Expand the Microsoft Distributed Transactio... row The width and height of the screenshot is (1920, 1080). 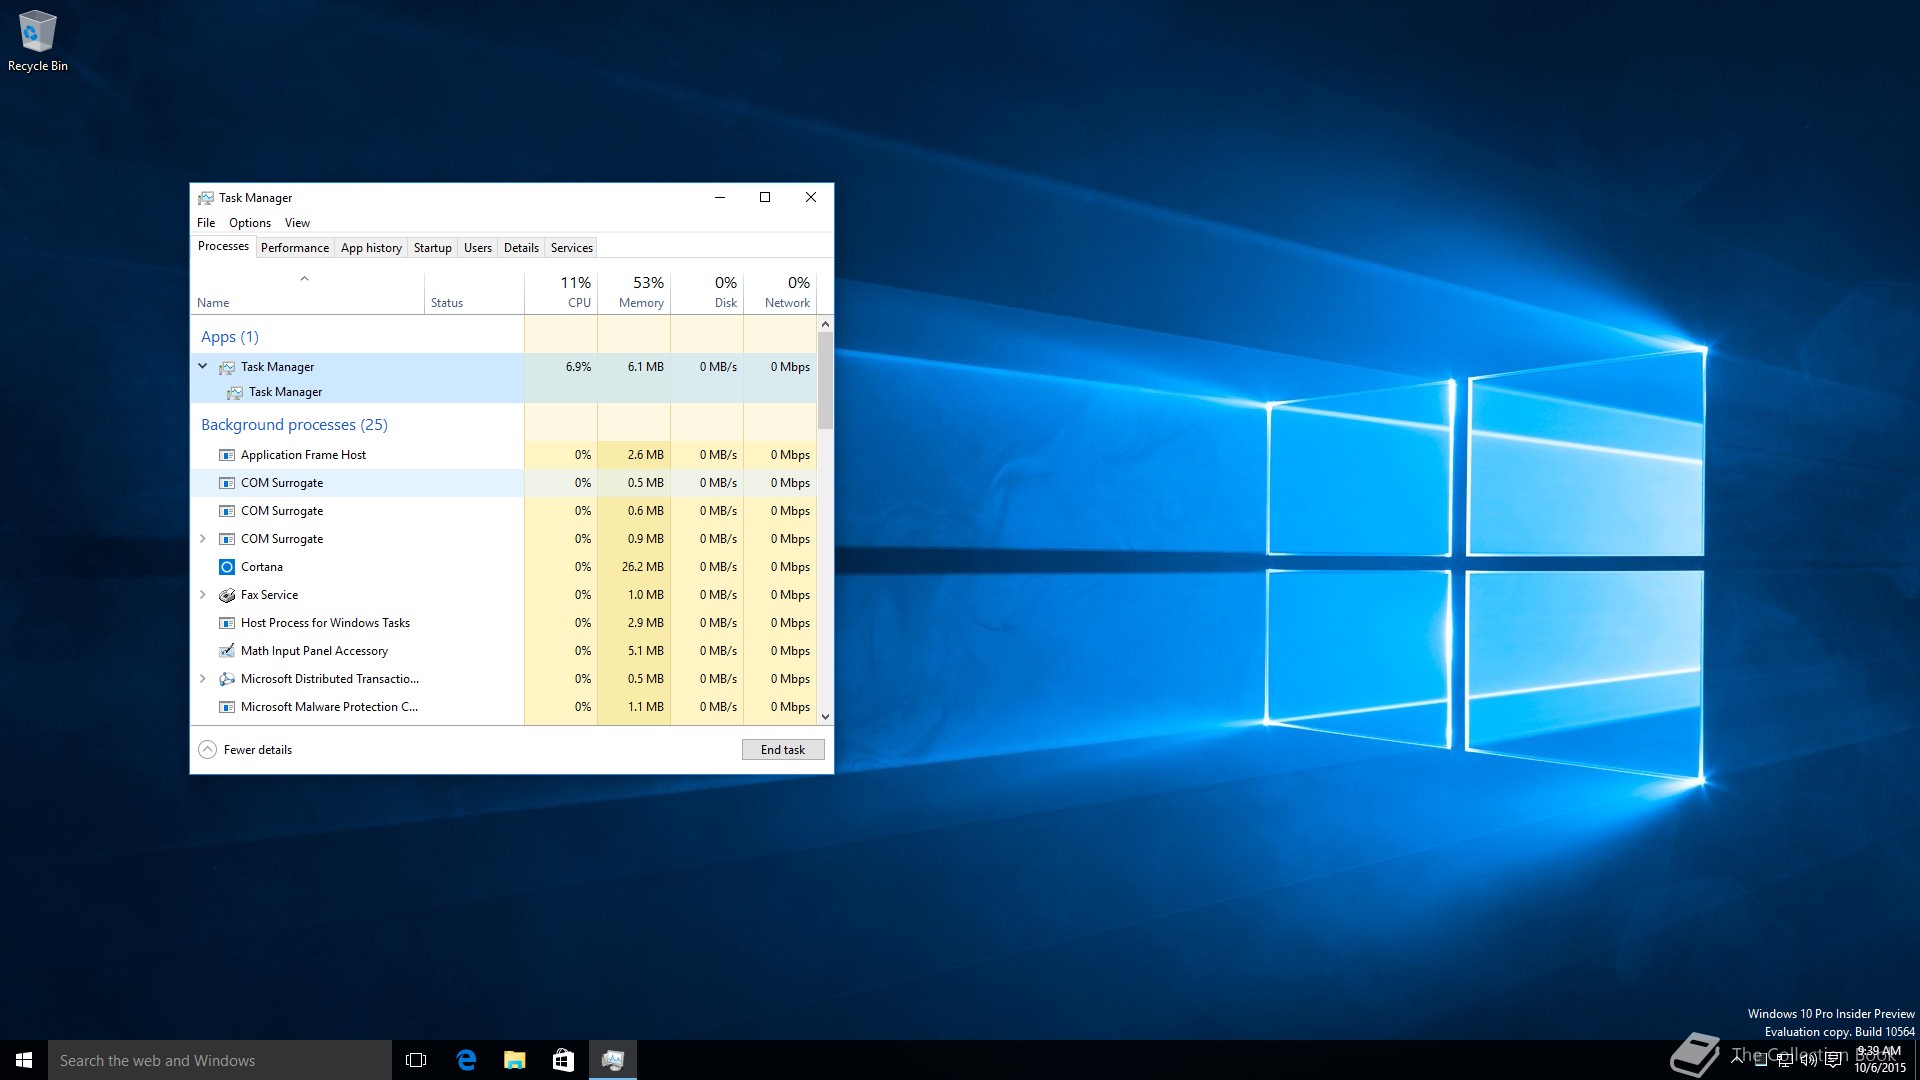coord(203,679)
